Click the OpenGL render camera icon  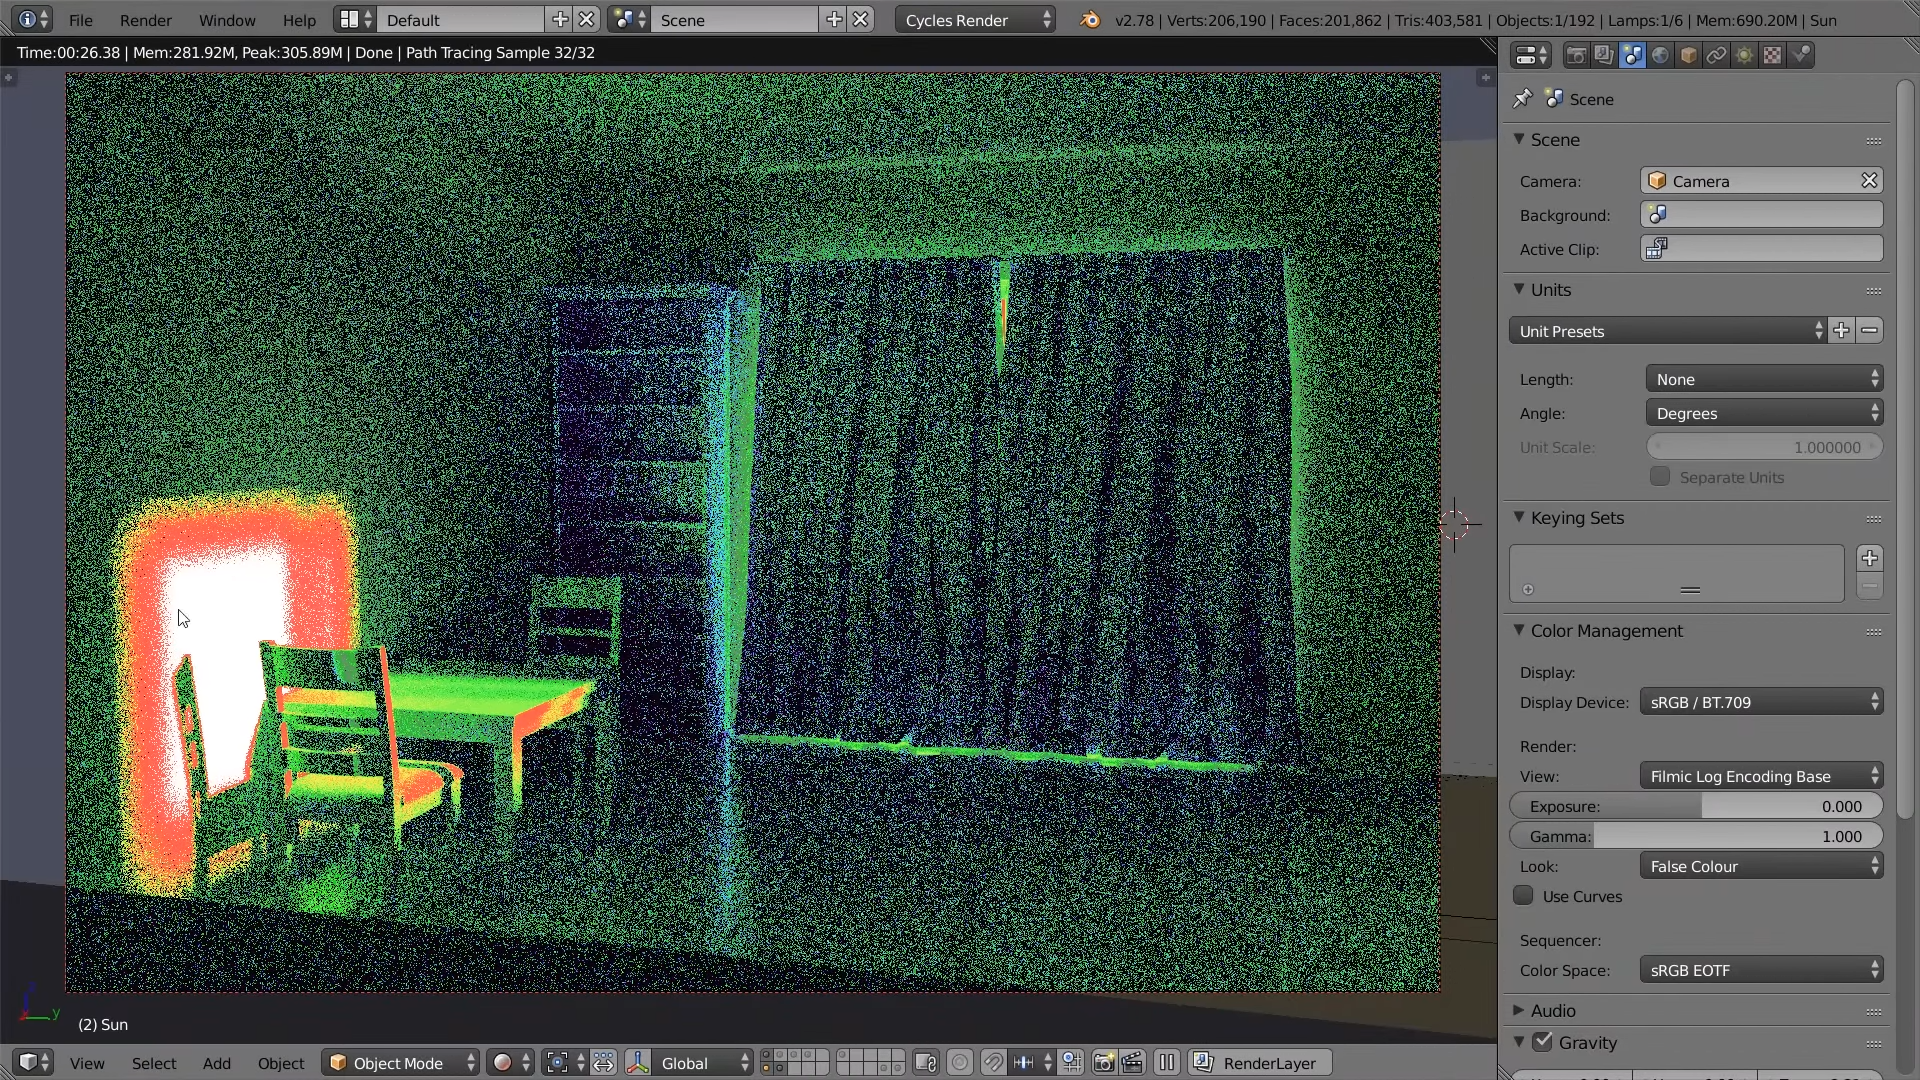(x=1103, y=1063)
